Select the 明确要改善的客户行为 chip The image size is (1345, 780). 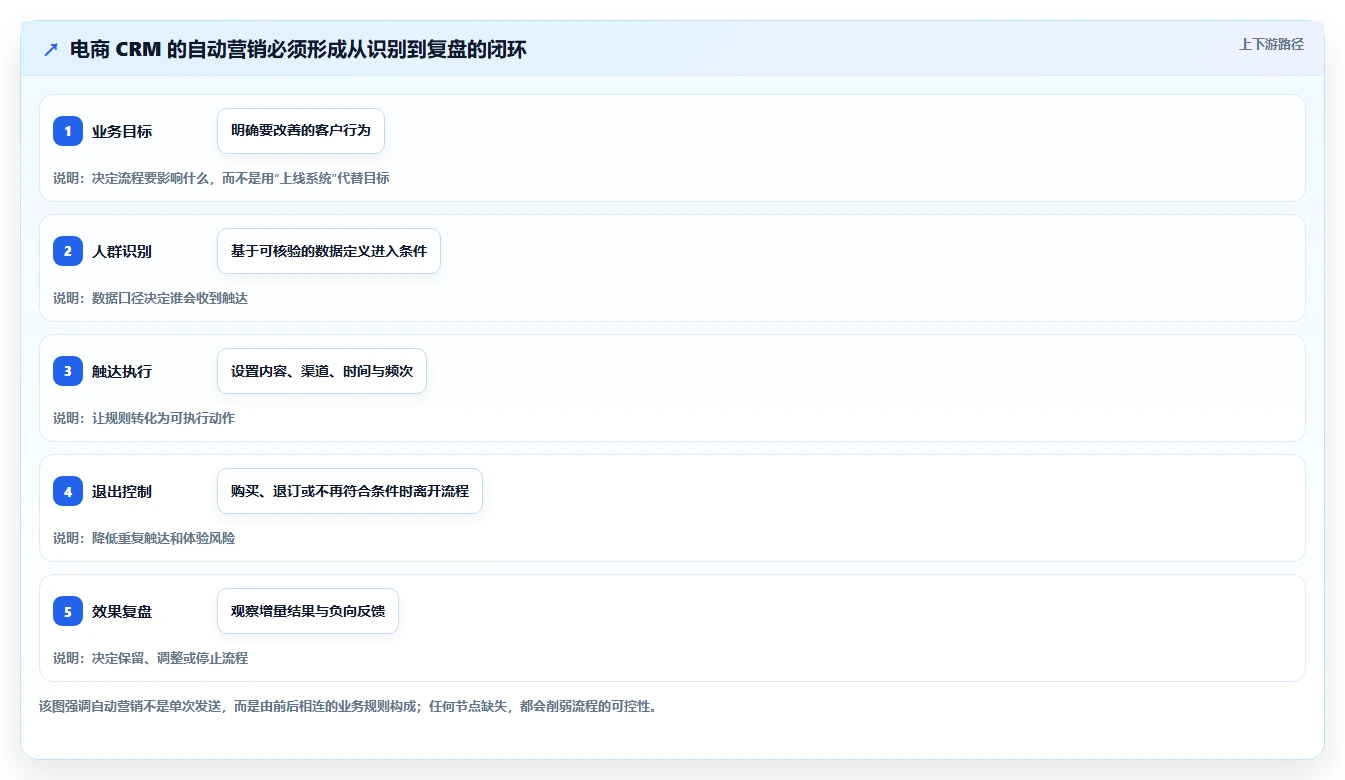point(301,131)
